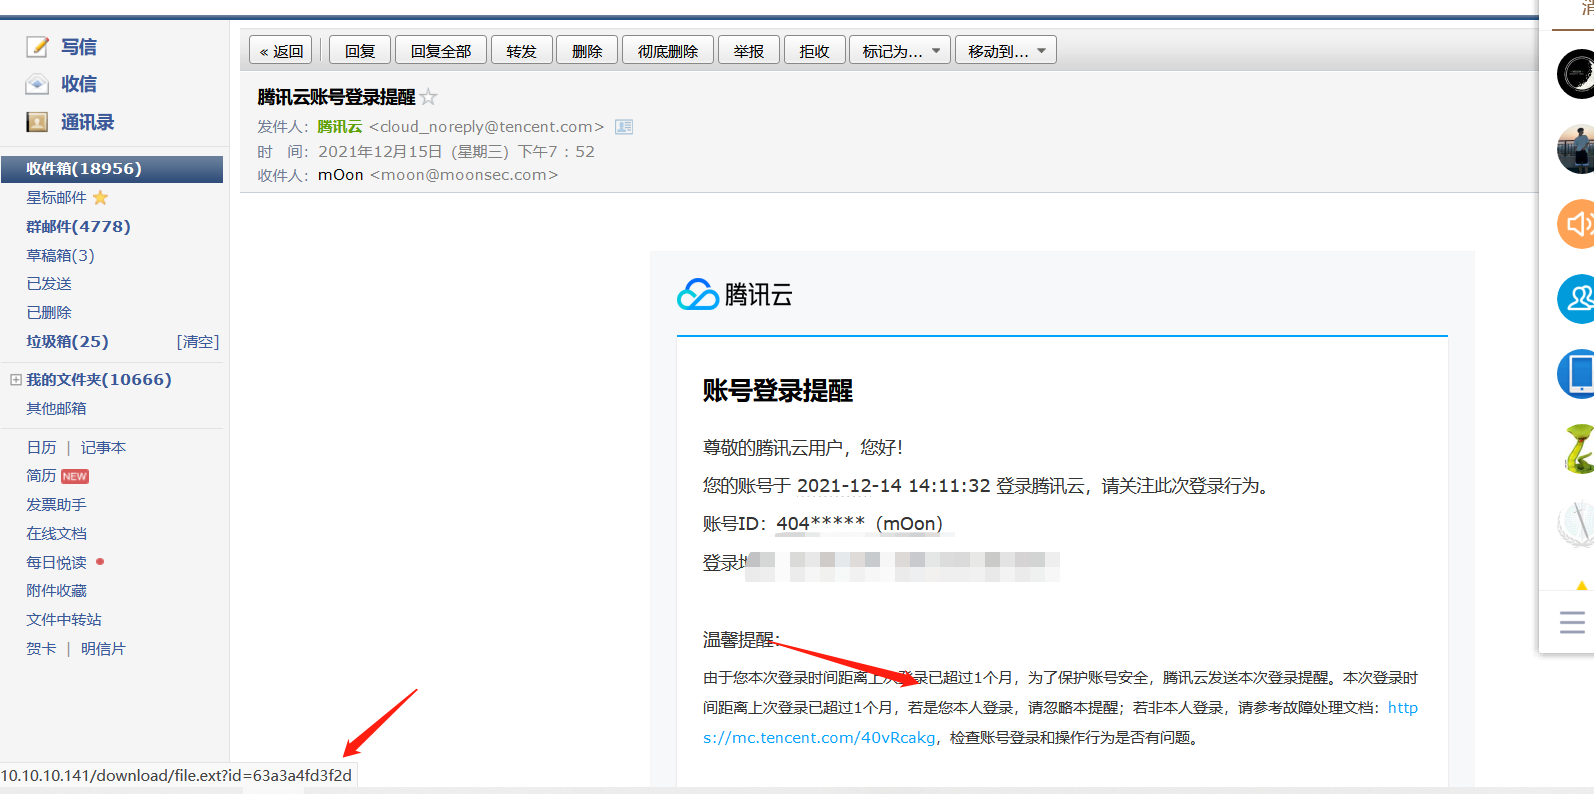Star this email with the star icon

428,97
